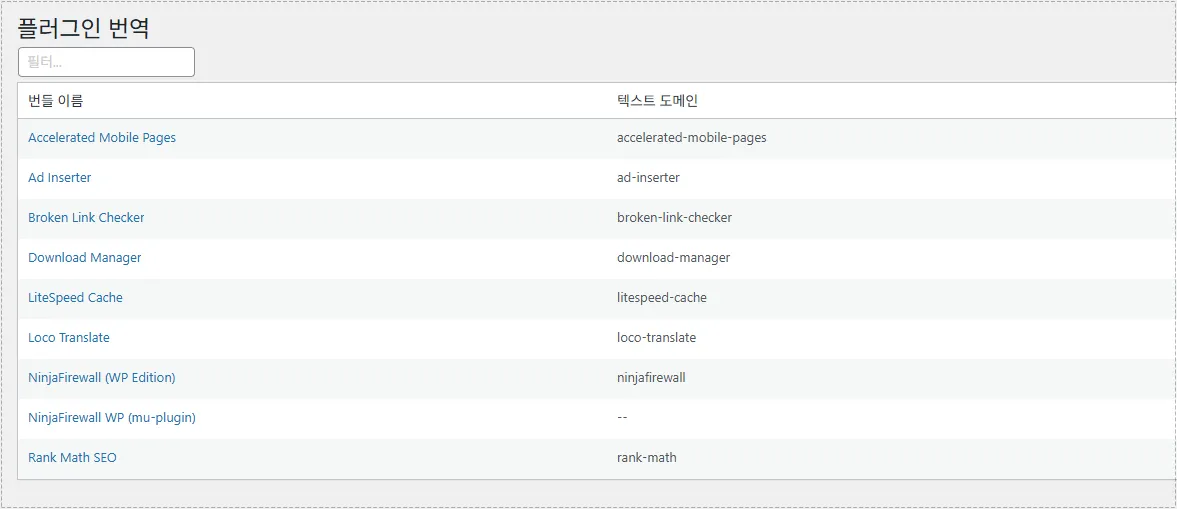
Task: Open the Ad Inserter plugin link
Action: tap(60, 178)
